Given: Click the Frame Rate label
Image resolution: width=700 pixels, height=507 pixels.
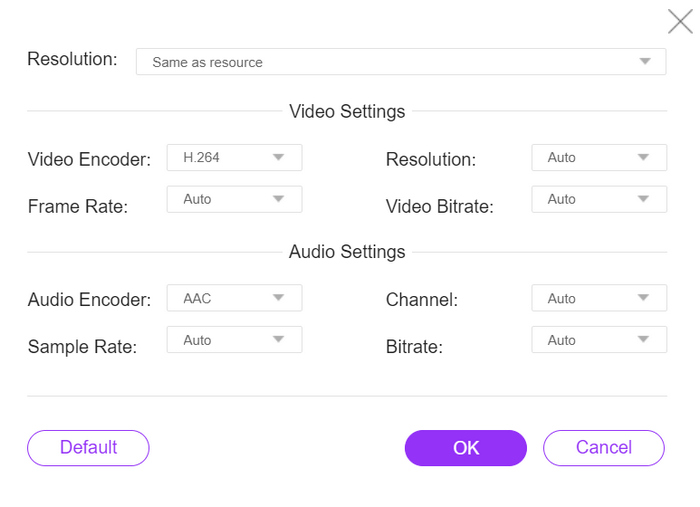Looking at the screenshot, I should click(78, 206).
